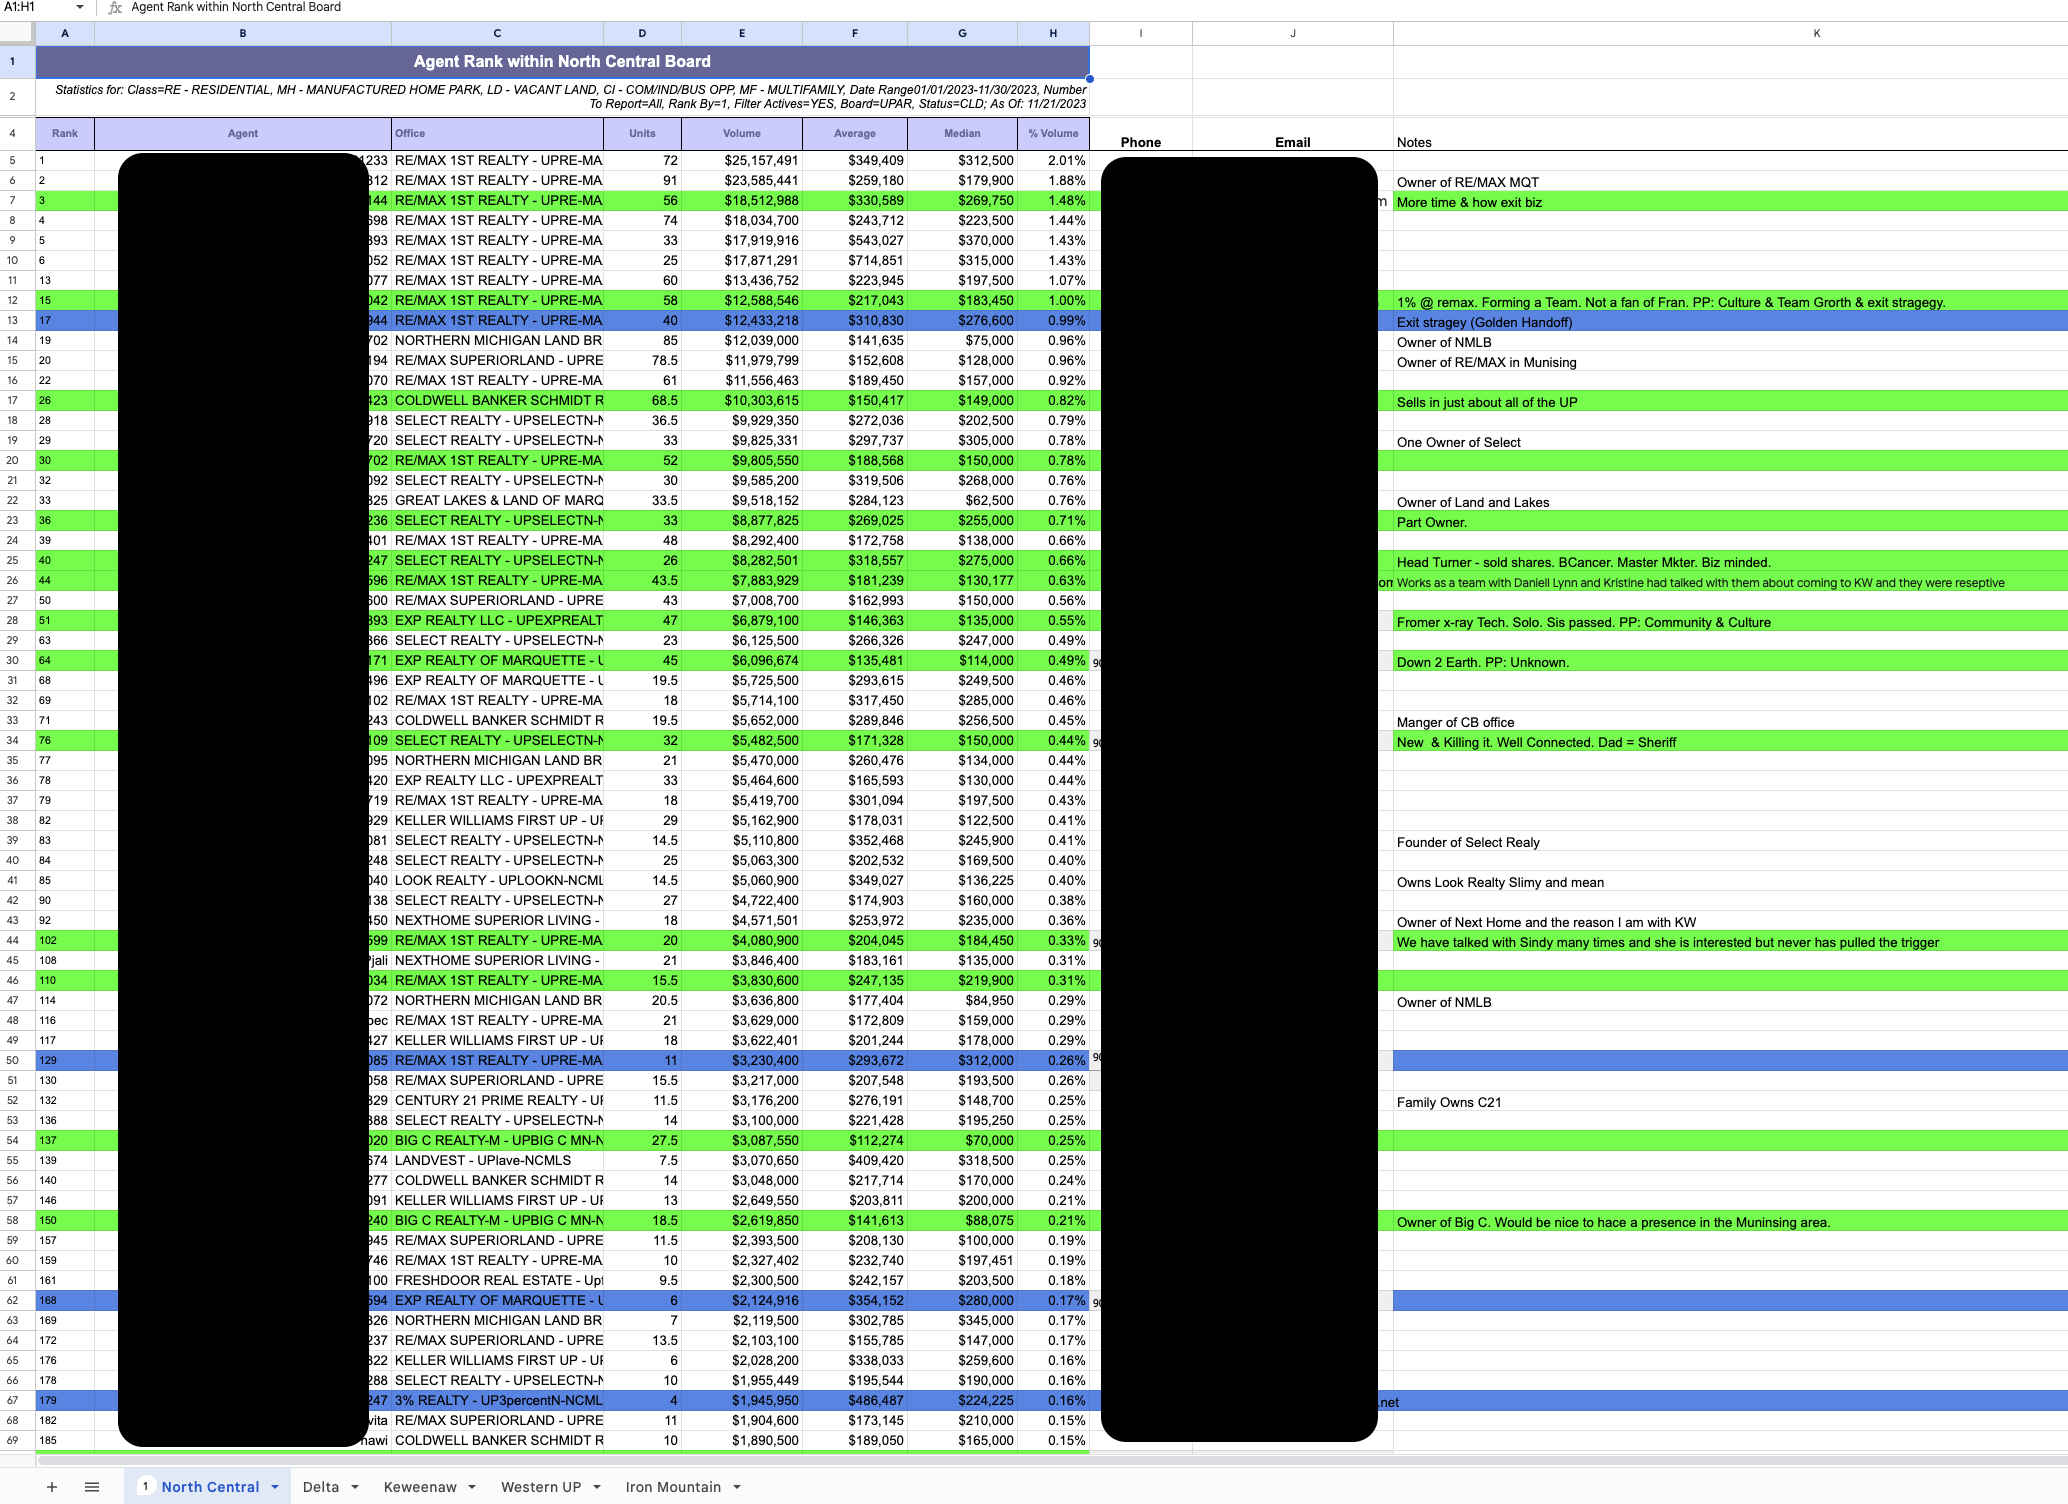The height and width of the screenshot is (1504, 2068).
Task: Open the Keweenaw tab options arrow
Action: coord(472,1487)
